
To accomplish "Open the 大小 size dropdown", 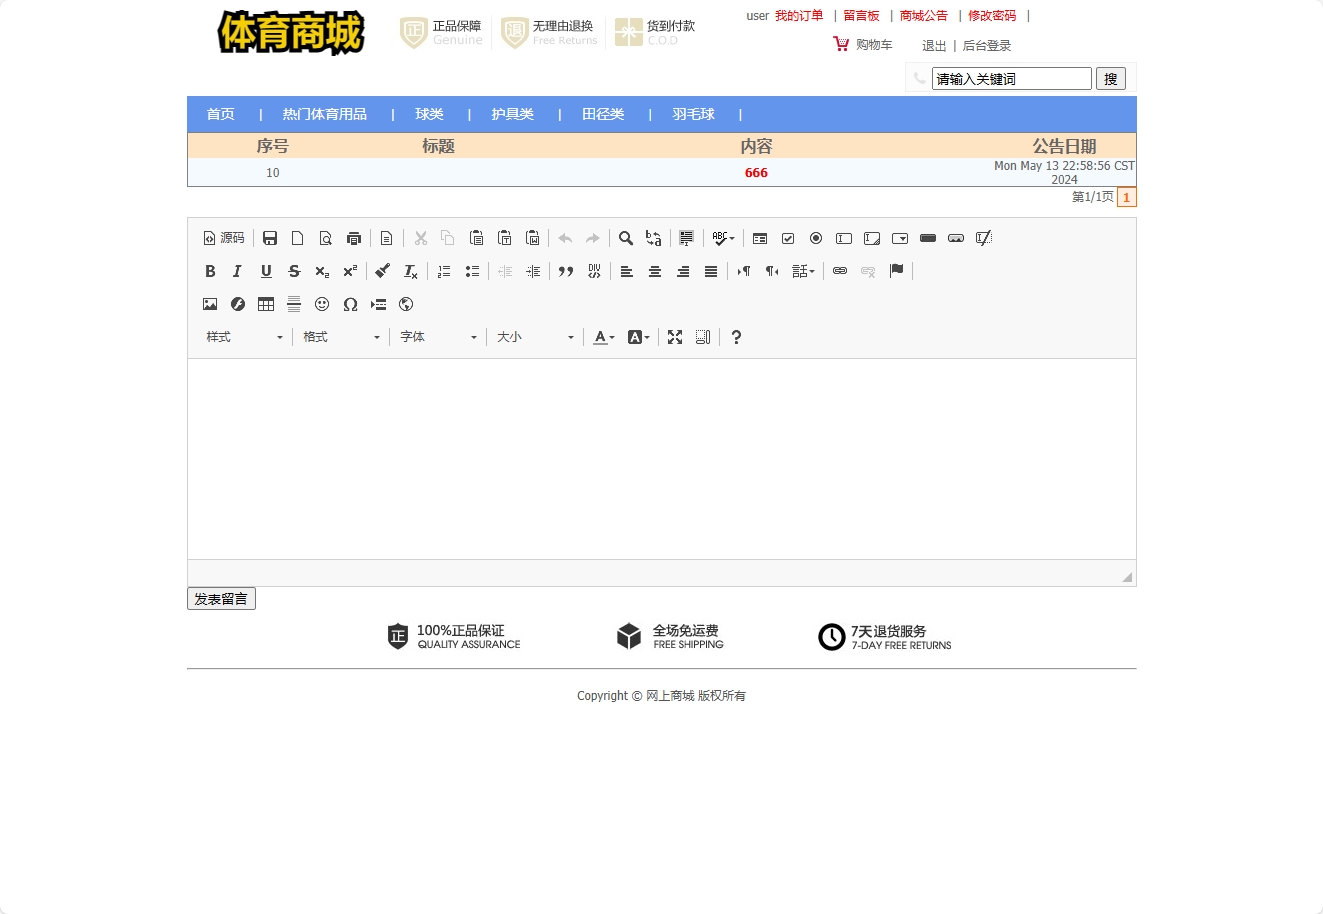I will coord(534,337).
